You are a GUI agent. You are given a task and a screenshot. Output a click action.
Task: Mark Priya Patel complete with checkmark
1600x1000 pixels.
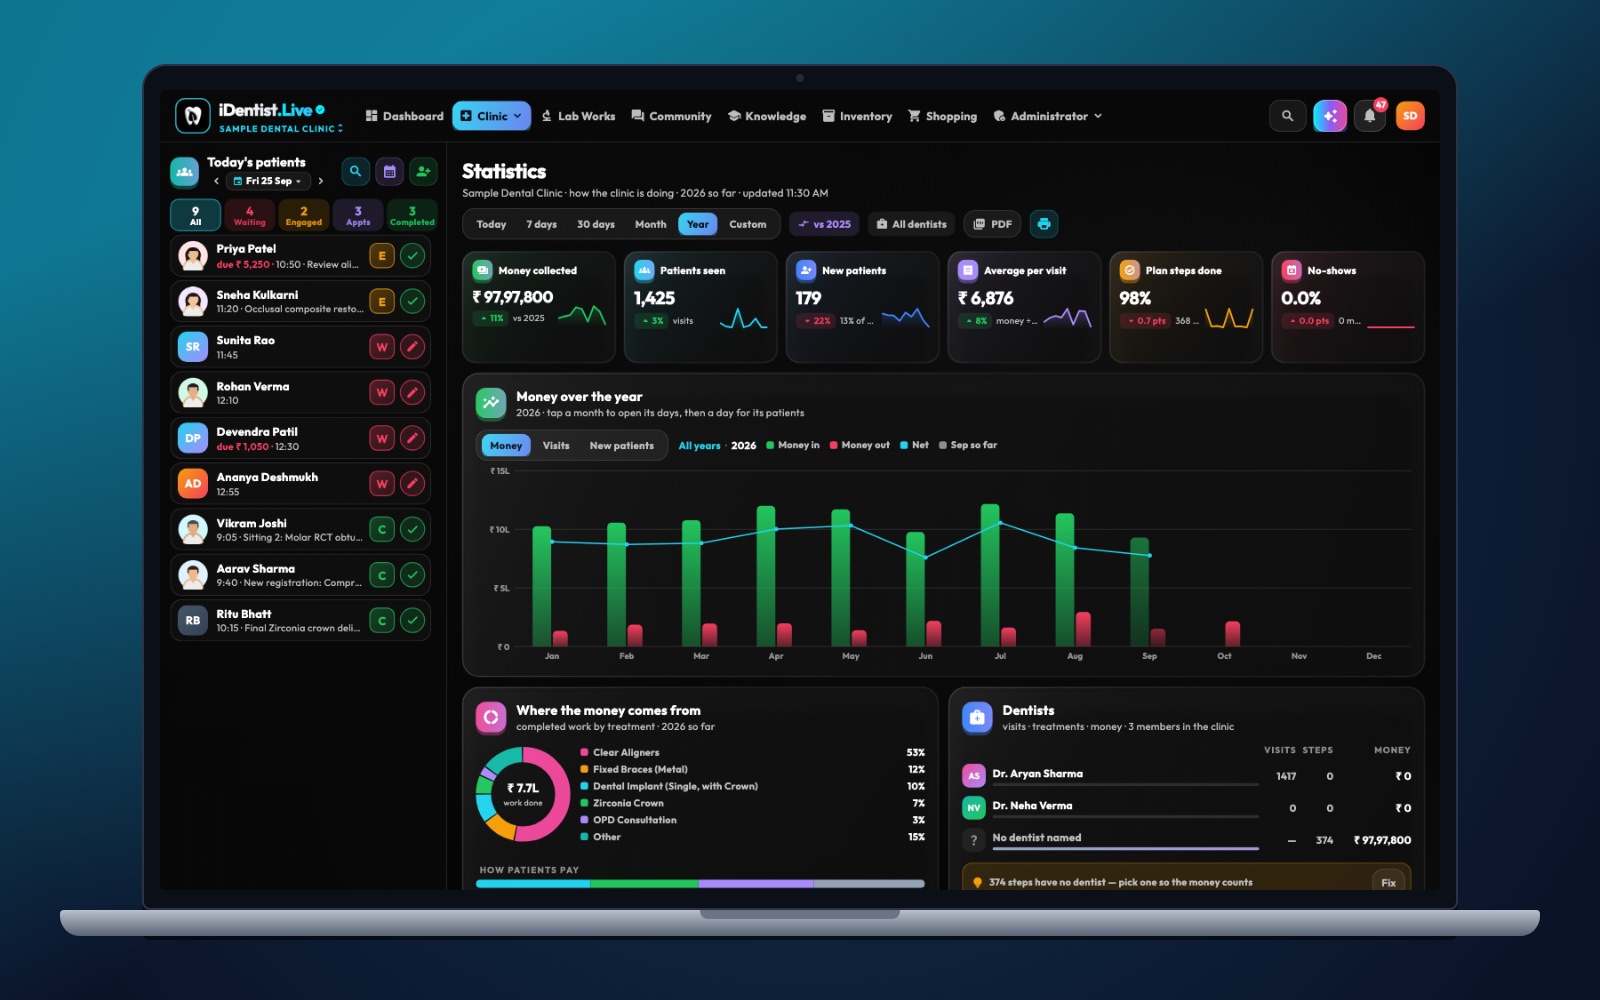pyautogui.click(x=412, y=256)
